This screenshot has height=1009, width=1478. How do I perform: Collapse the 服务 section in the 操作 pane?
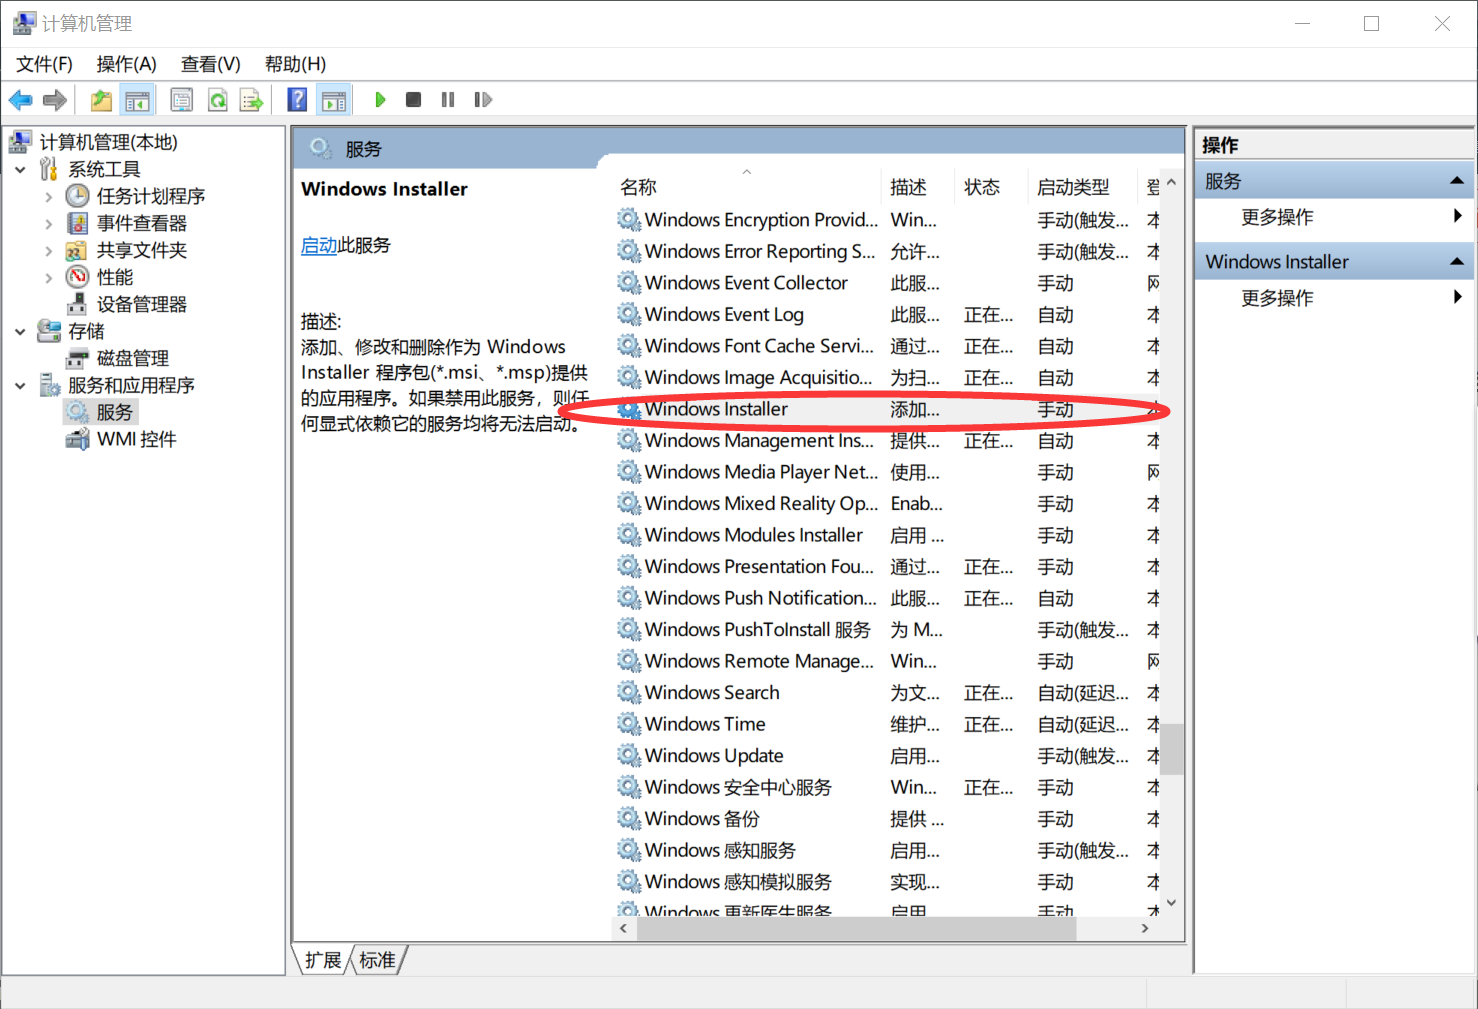click(1457, 181)
